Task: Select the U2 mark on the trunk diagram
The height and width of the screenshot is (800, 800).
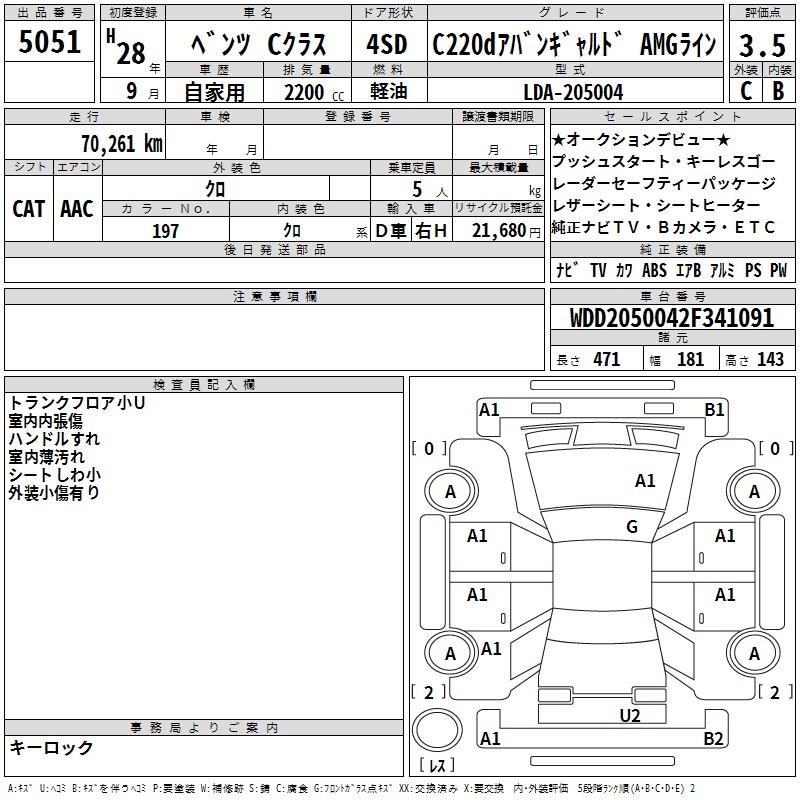Action: click(x=630, y=715)
